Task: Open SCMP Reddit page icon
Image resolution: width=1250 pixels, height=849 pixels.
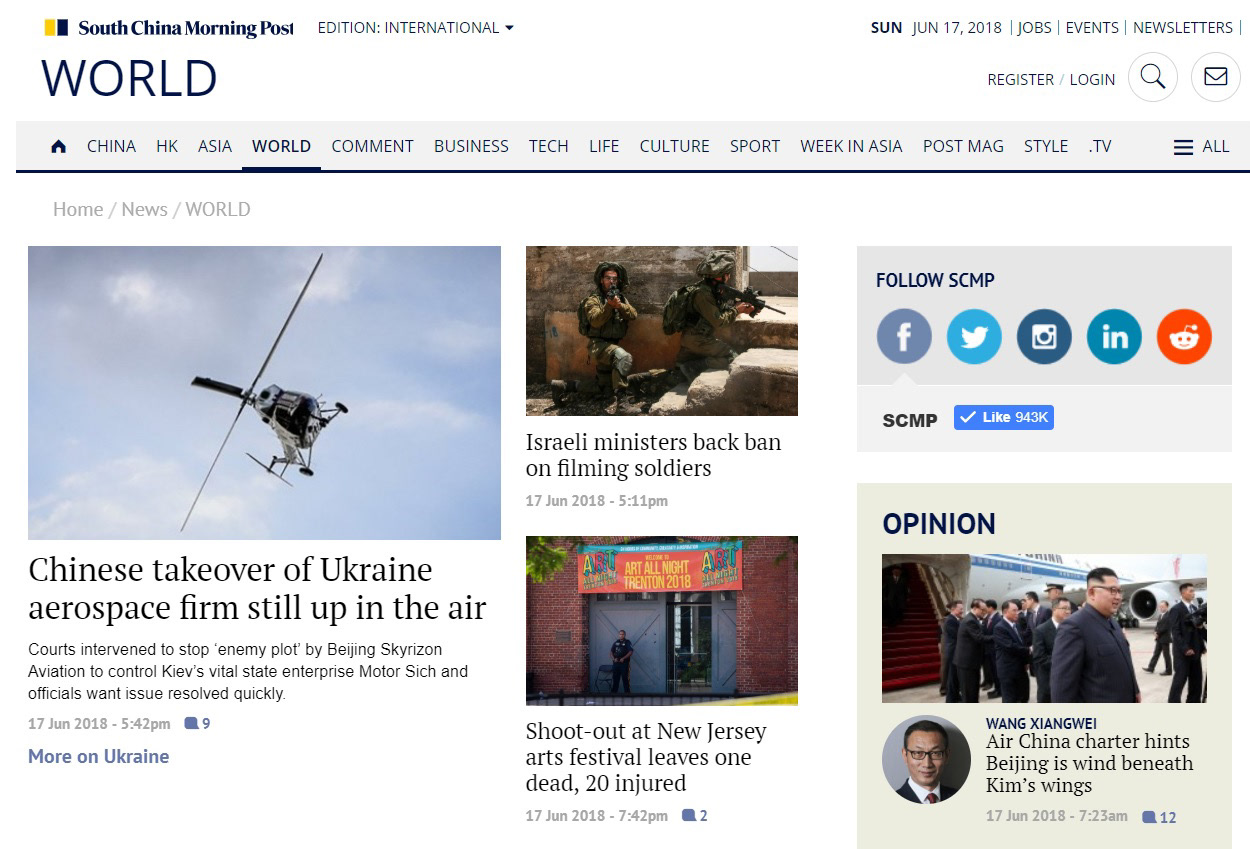Action: pos(1184,336)
